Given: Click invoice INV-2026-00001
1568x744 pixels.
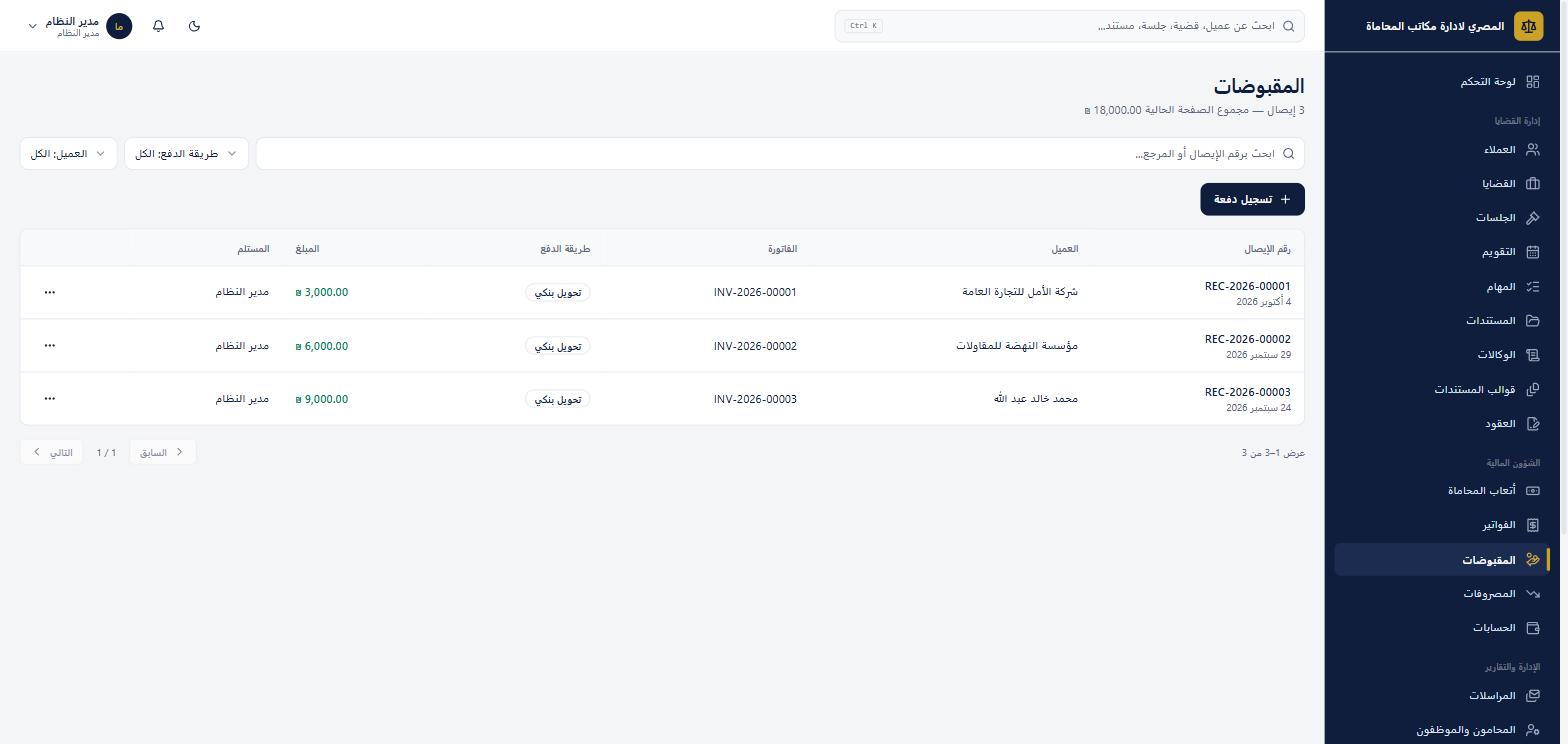Looking at the screenshot, I should point(755,293).
